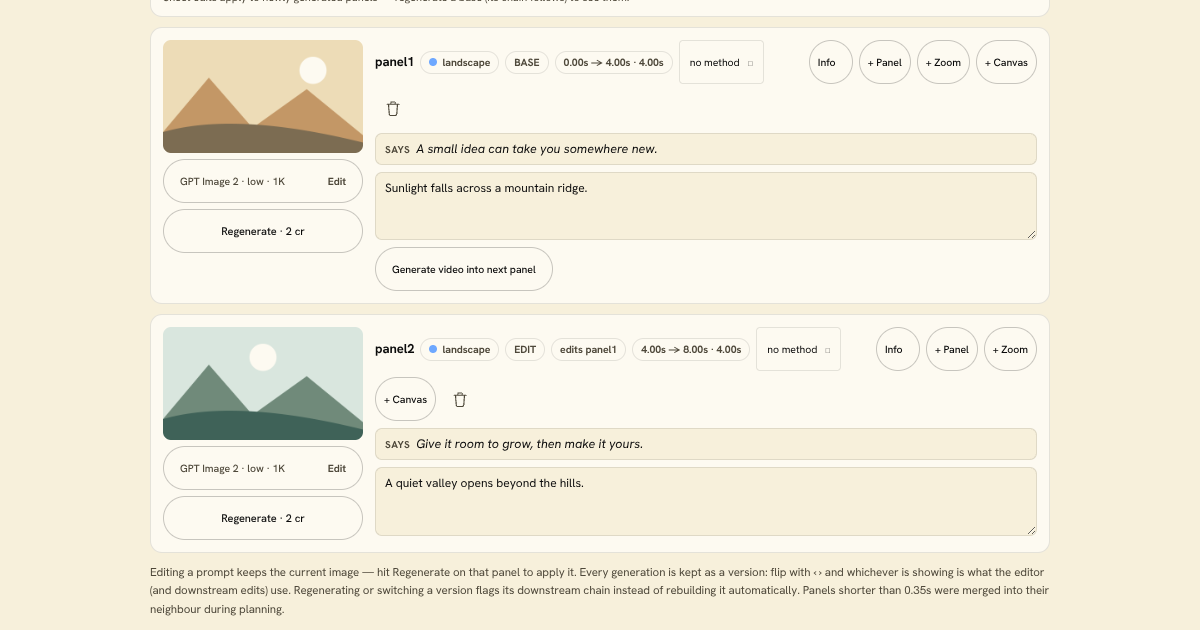Click the 'edits panel1' badge

588,349
